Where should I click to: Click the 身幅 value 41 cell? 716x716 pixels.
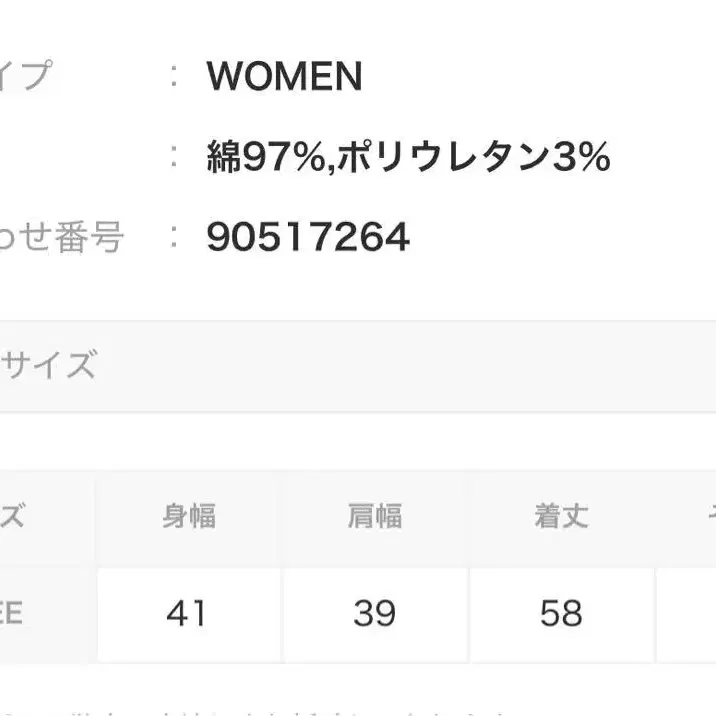pos(189,613)
